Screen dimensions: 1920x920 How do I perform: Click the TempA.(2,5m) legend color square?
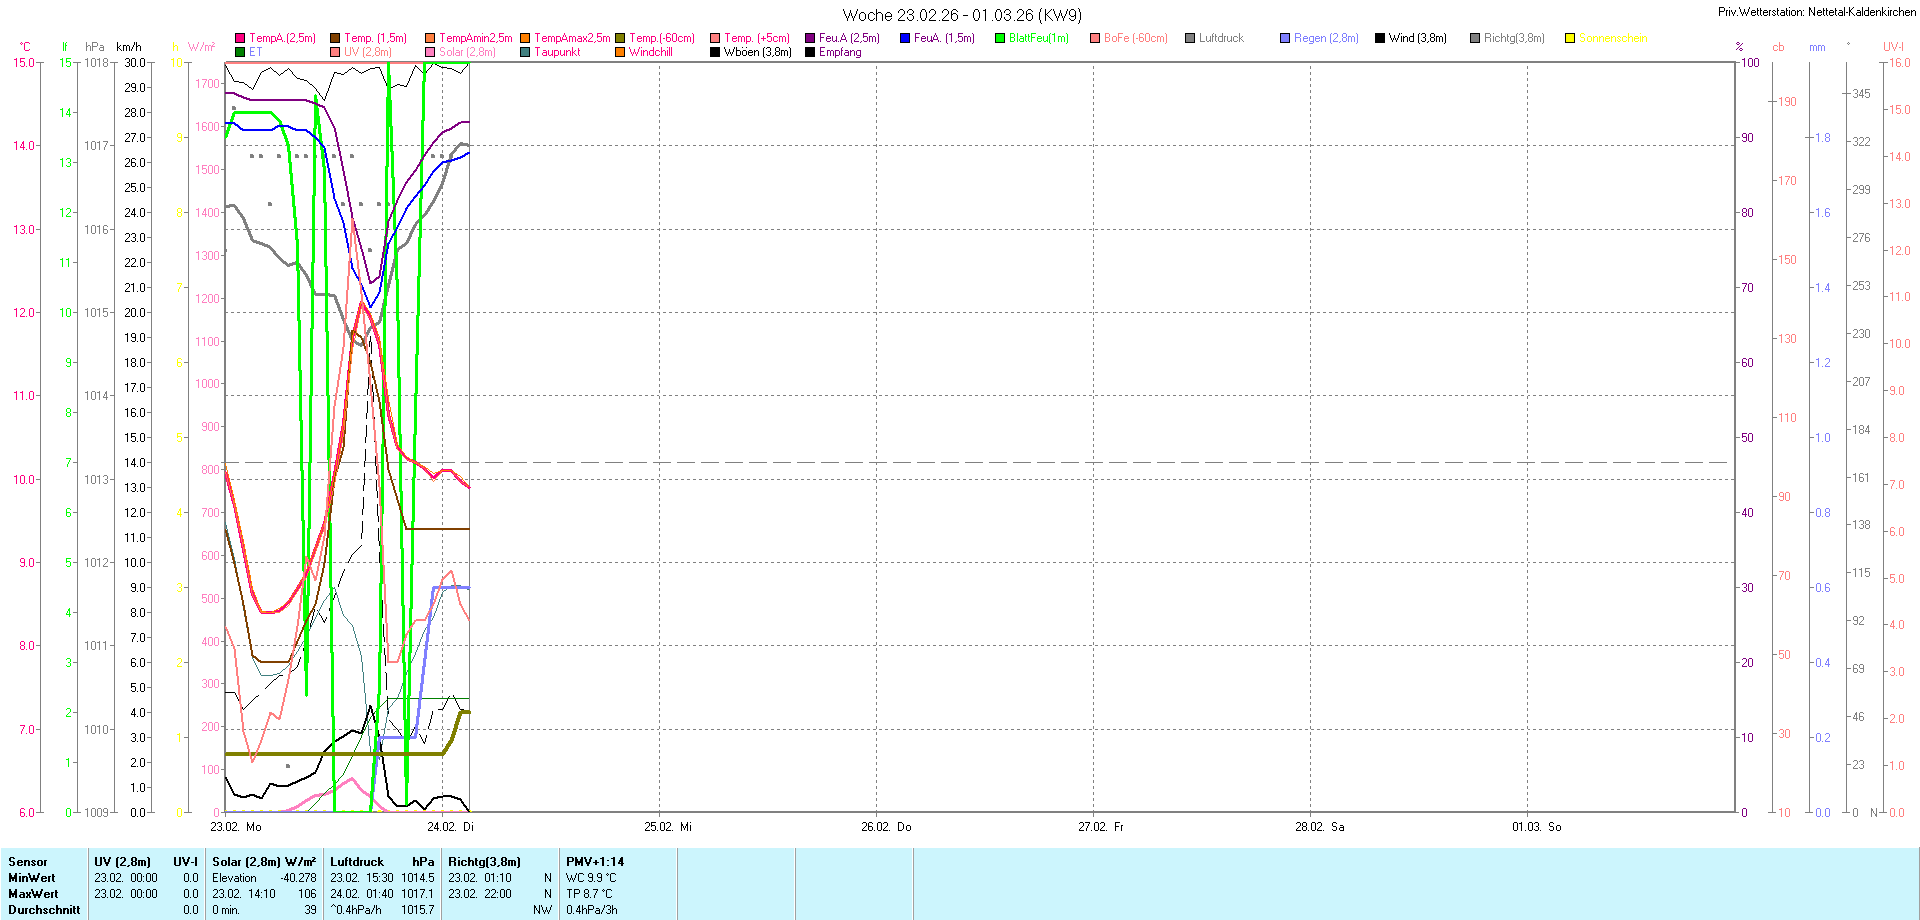click(x=240, y=38)
